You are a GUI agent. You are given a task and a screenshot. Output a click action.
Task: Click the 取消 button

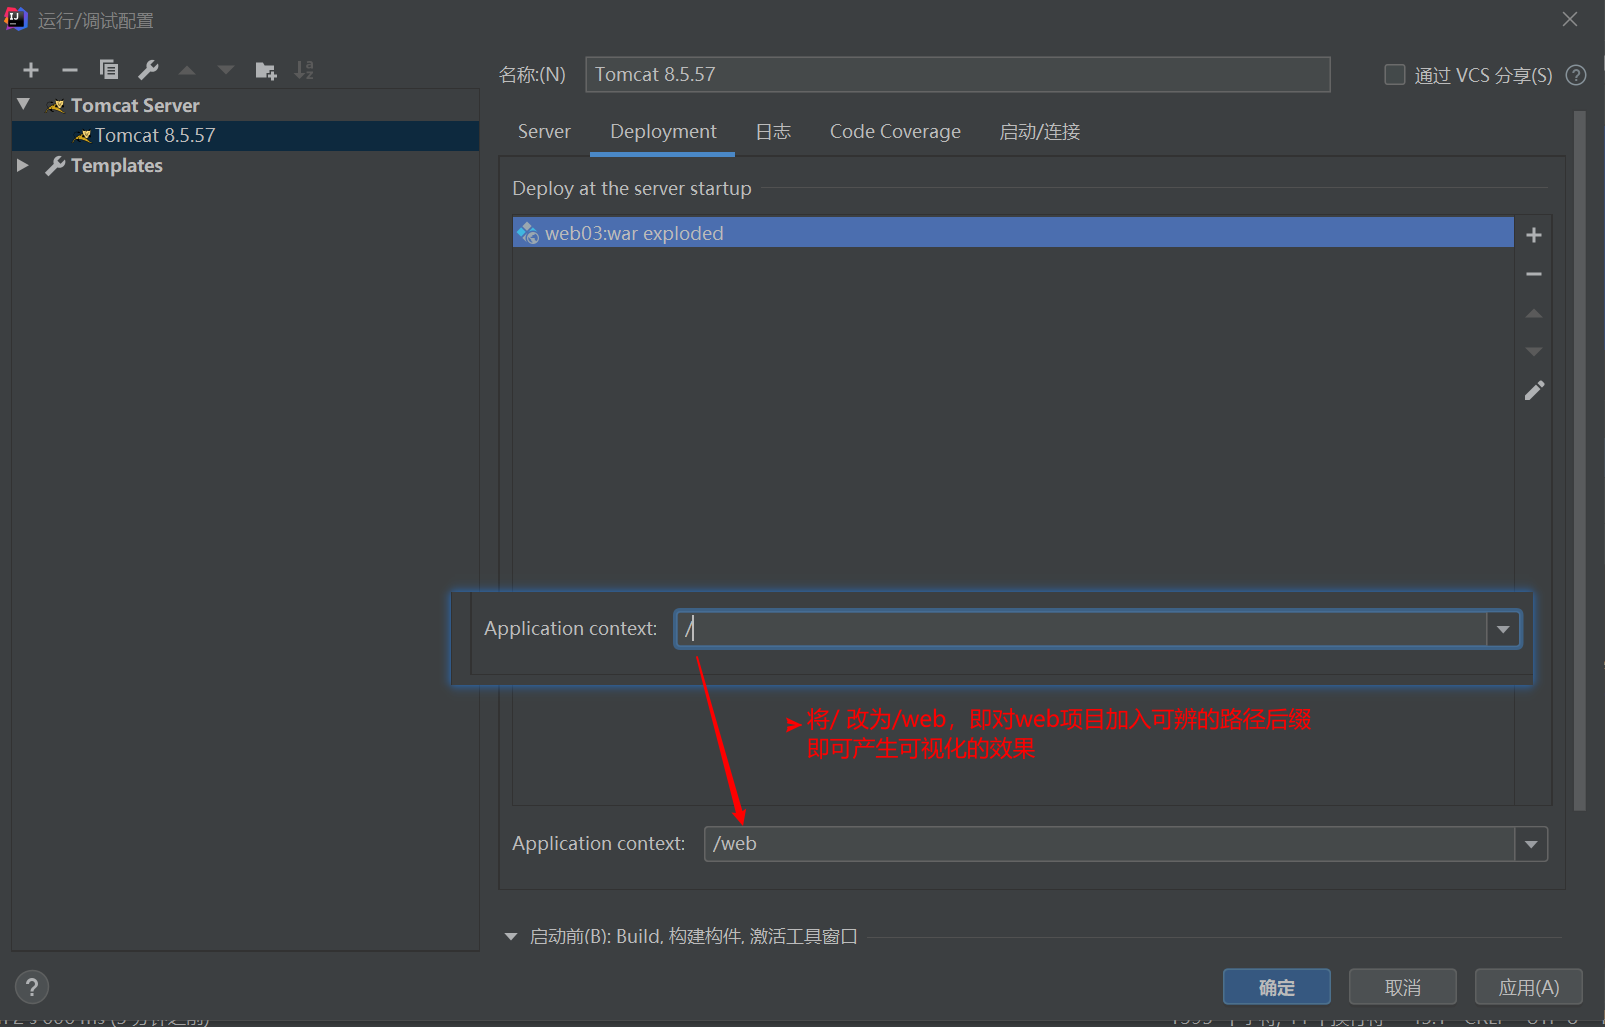click(x=1401, y=986)
